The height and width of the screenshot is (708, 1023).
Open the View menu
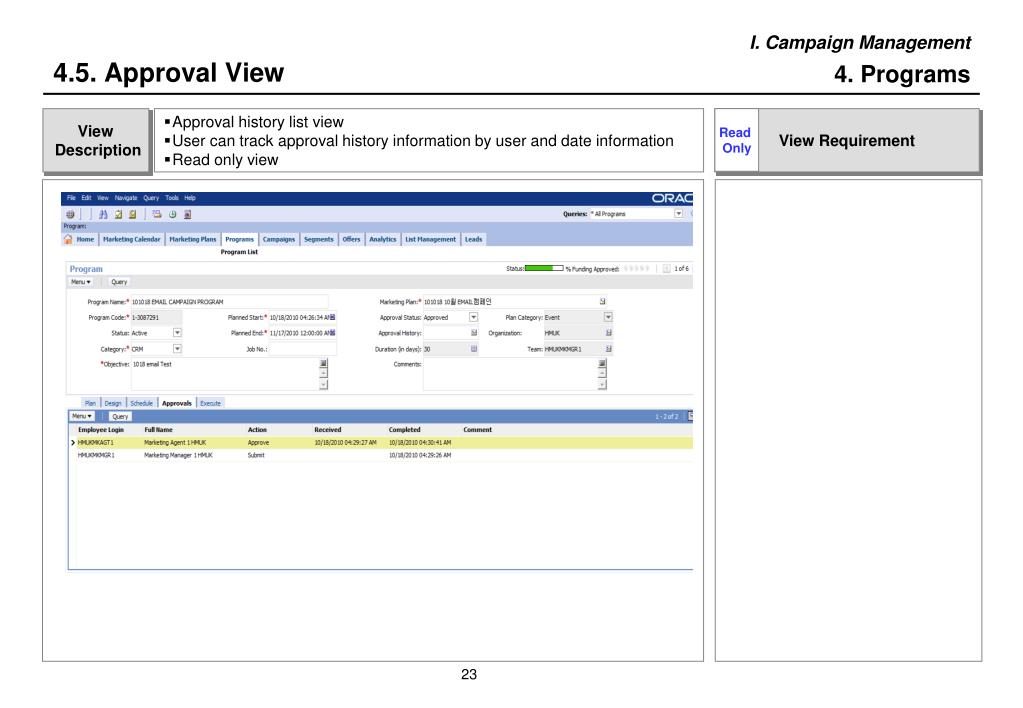pos(102,198)
